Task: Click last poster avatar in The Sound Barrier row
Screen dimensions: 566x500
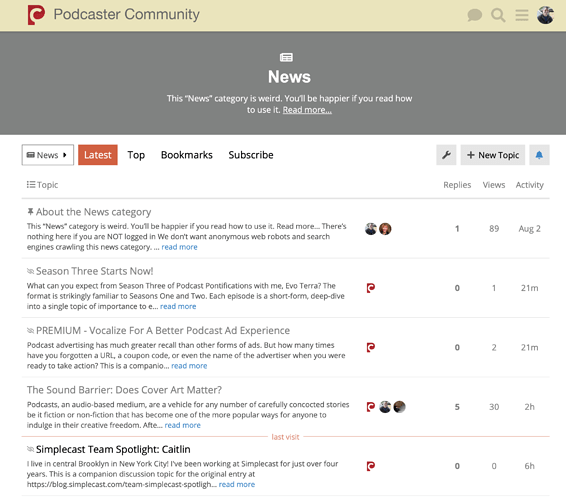Action: [400, 407]
